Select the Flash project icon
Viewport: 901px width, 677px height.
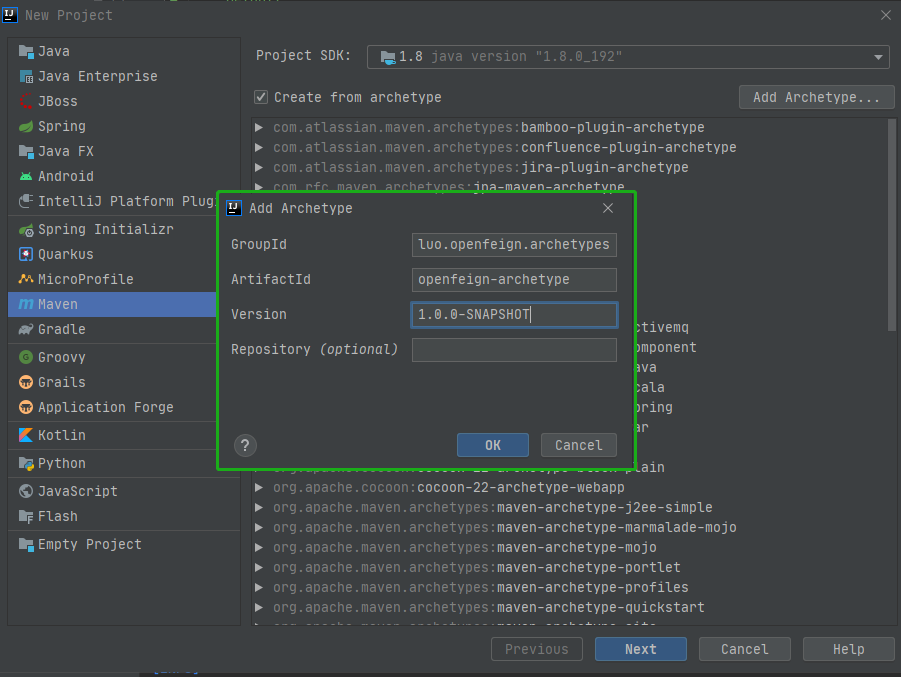tap(26, 517)
